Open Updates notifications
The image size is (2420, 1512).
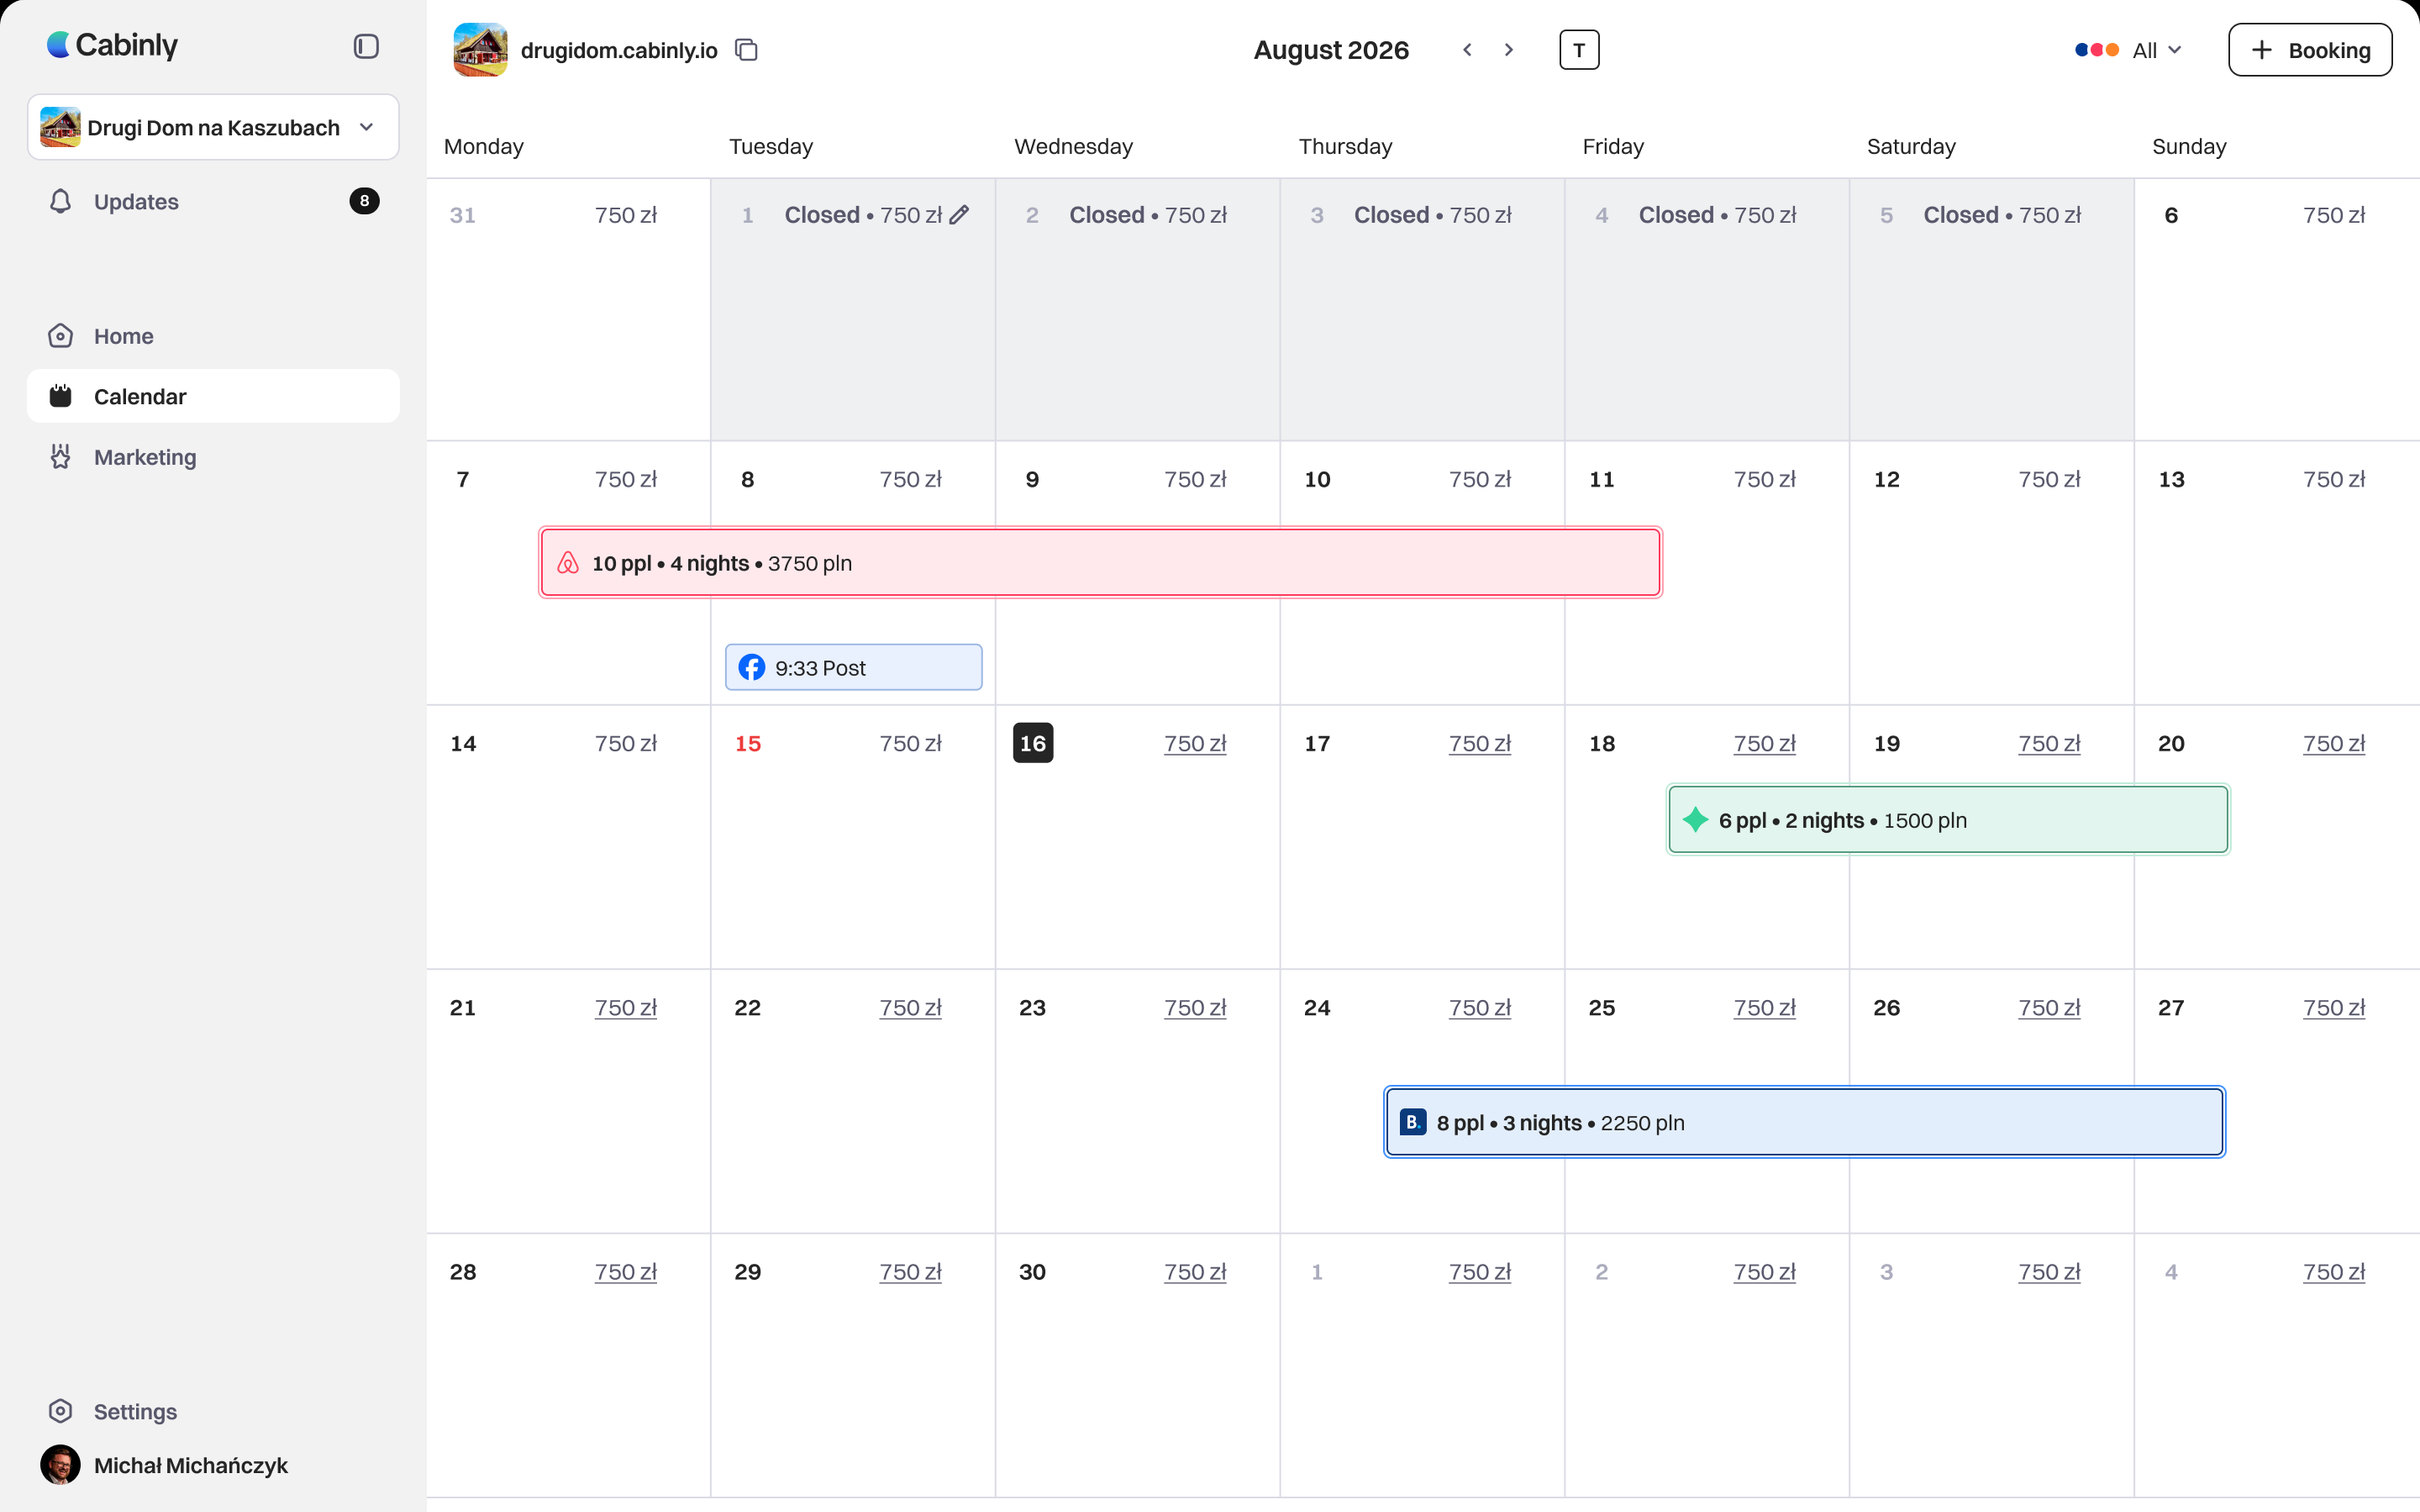click(x=213, y=201)
